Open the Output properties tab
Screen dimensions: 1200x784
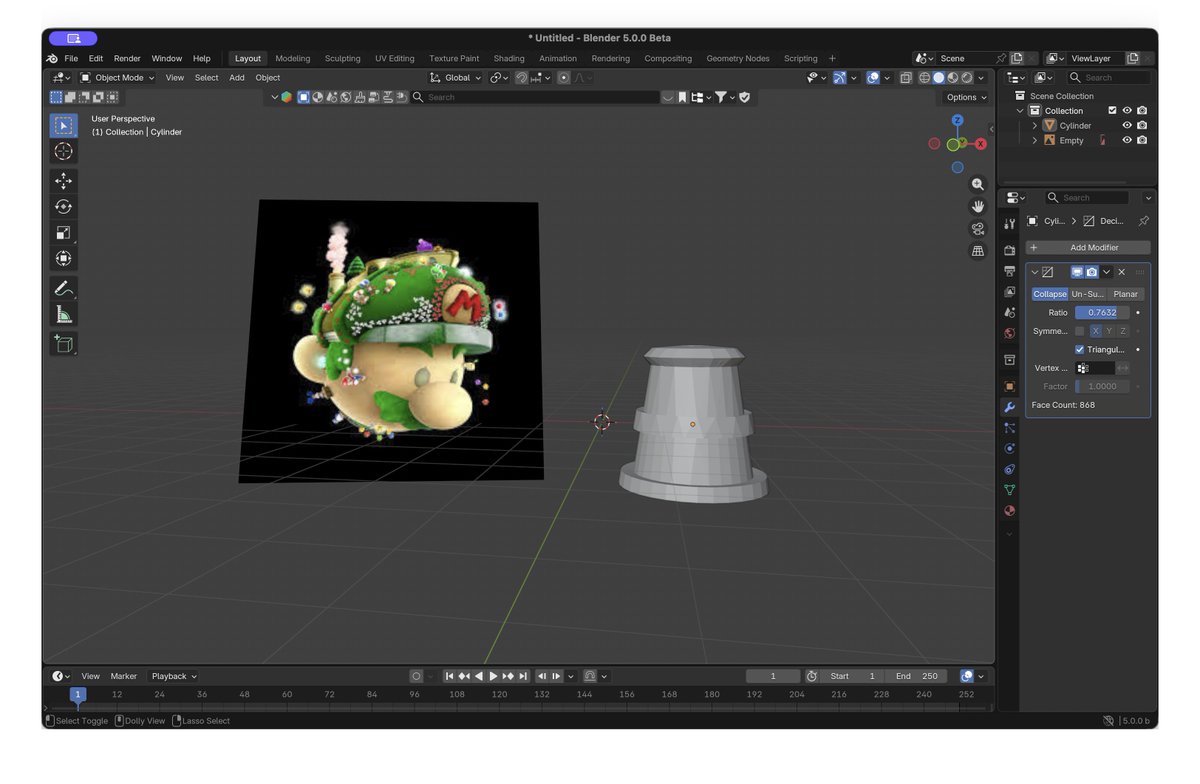[1009, 271]
